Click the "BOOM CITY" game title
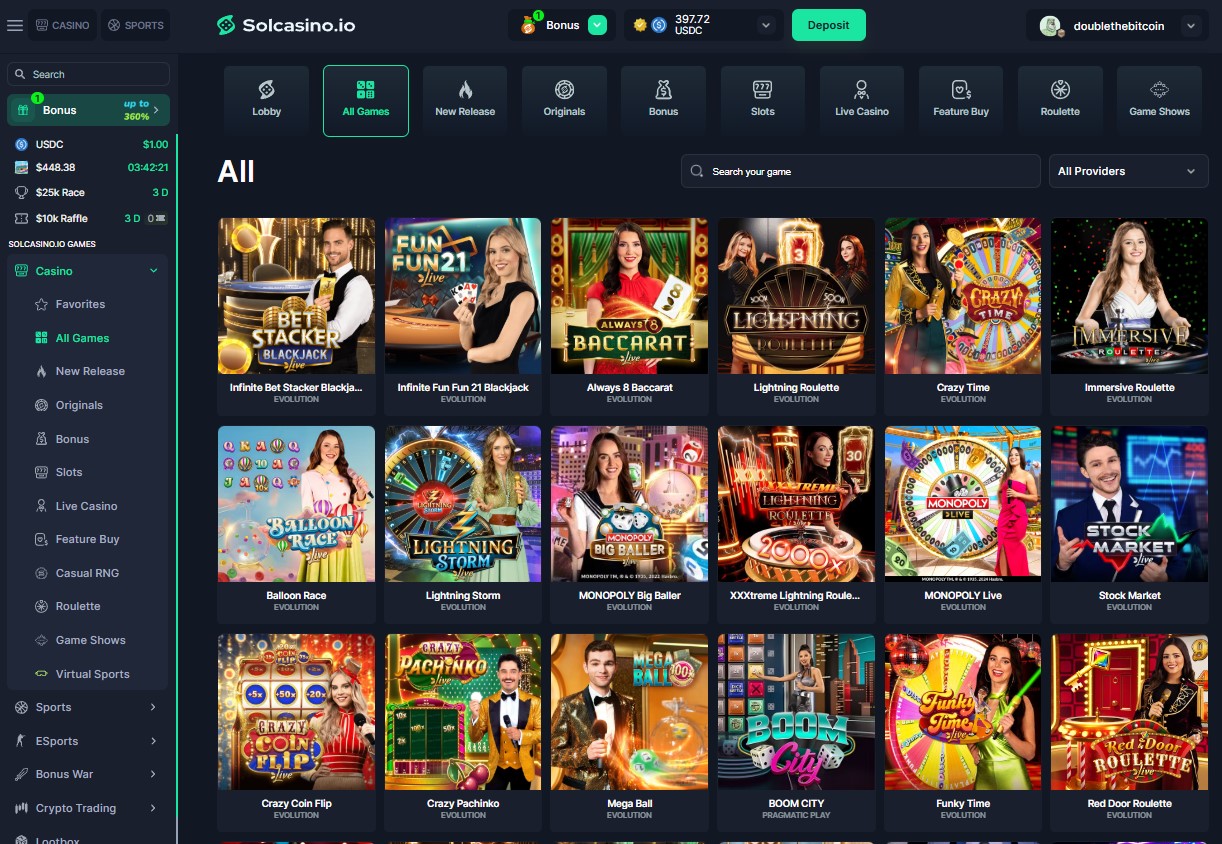1222x844 pixels. (x=796, y=803)
